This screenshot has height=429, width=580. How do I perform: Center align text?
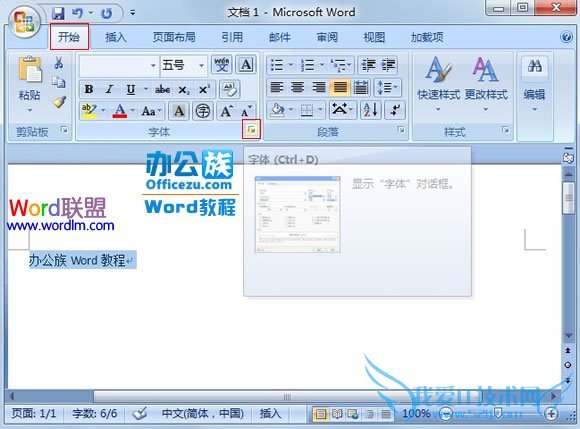[298, 88]
